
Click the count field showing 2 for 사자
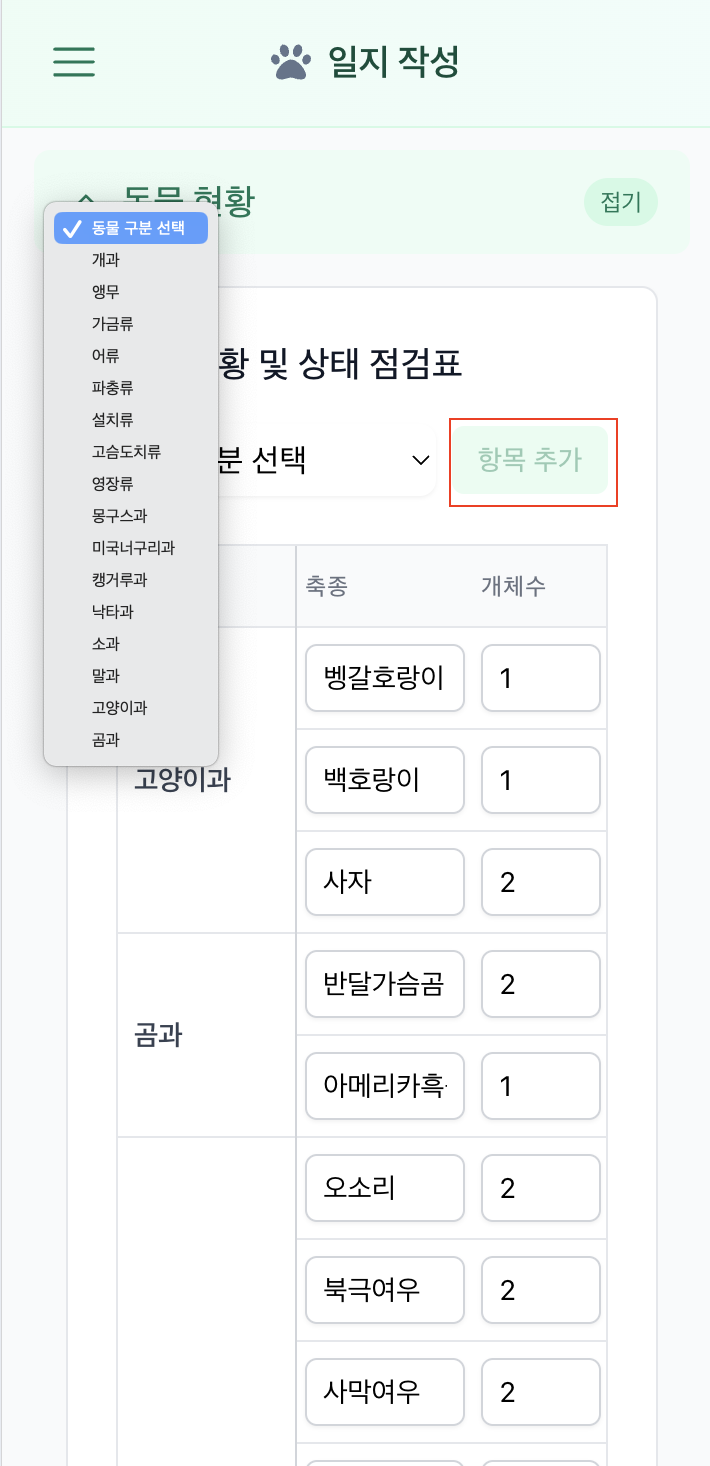coord(540,882)
